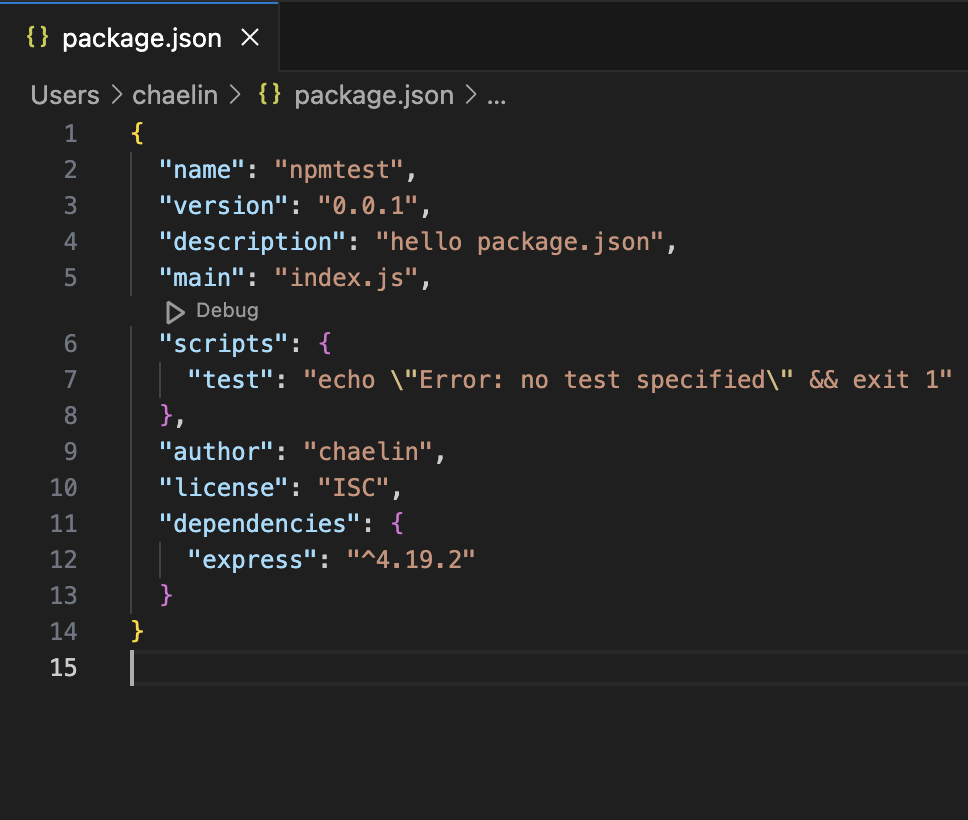This screenshot has height=820, width=968.
Task: Click the echo Error test script string
Action: coord(628,380)
